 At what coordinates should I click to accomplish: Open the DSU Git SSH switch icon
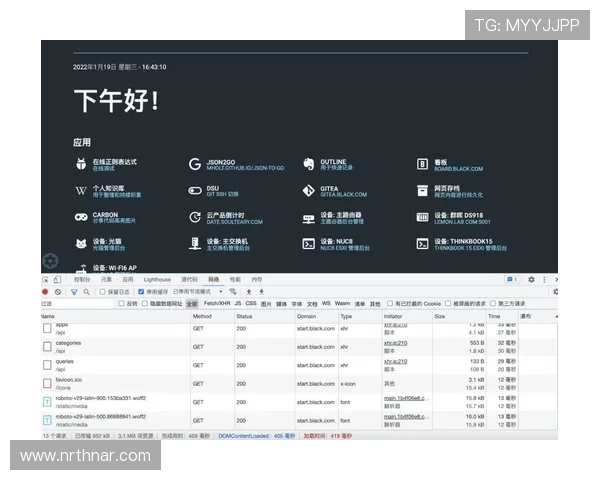tap(195, 191)
